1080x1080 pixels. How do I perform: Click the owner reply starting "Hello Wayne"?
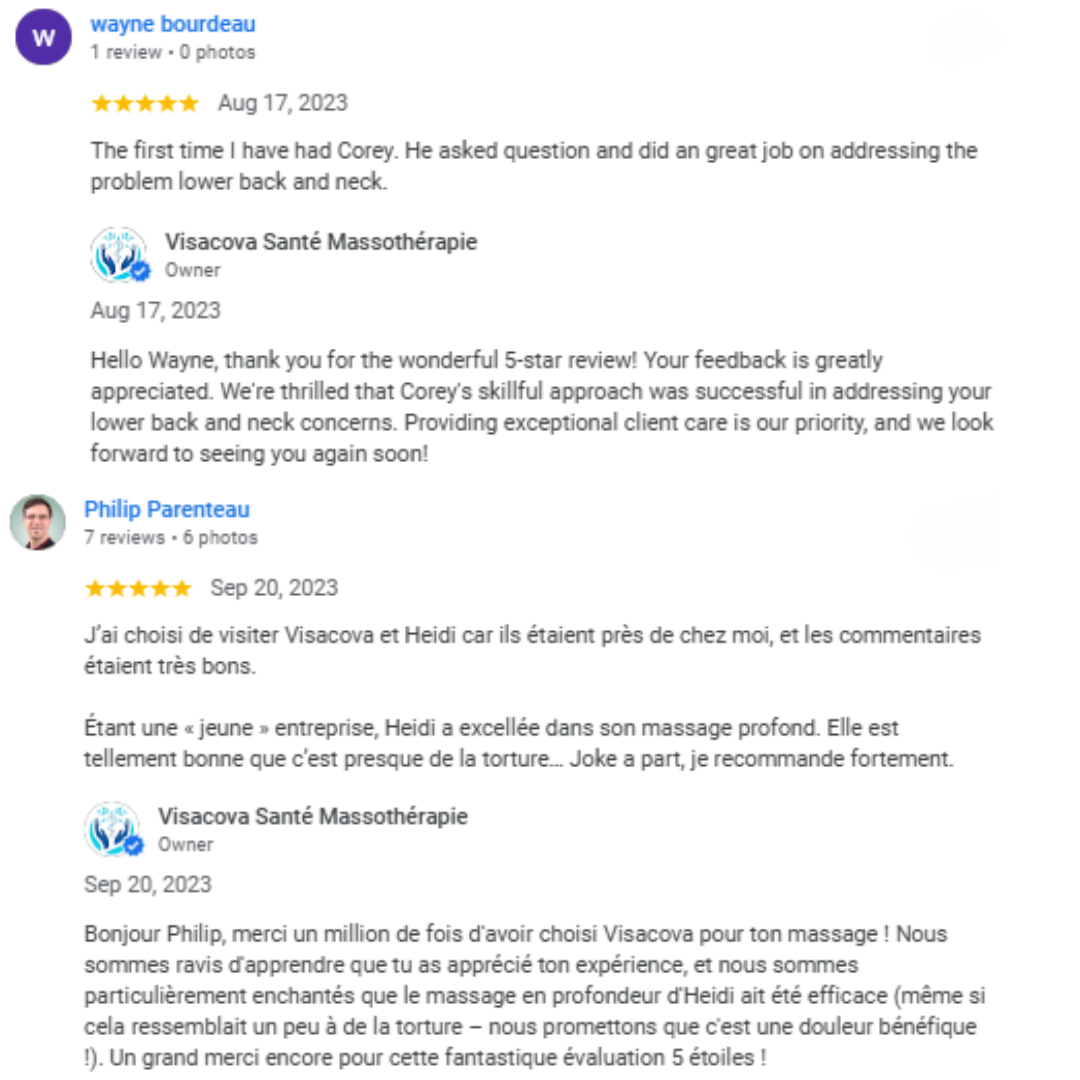(541, 406)
